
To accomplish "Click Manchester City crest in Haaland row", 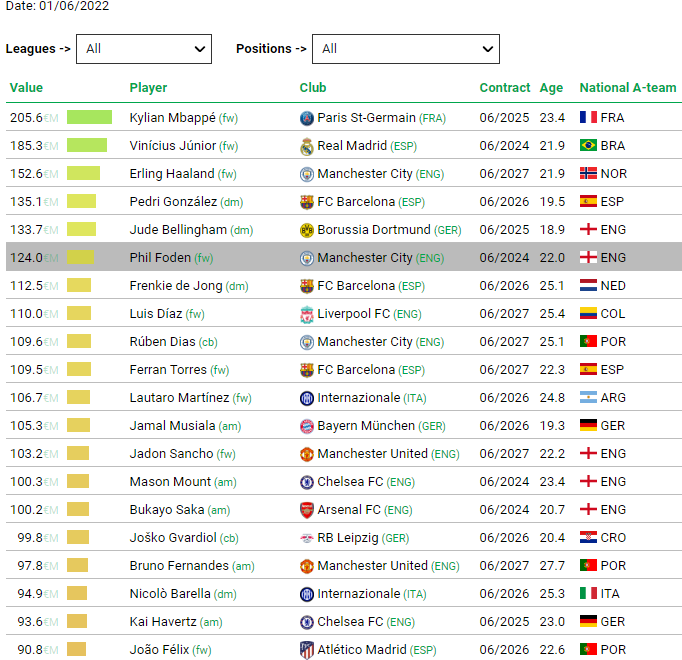I will (307, 174).
